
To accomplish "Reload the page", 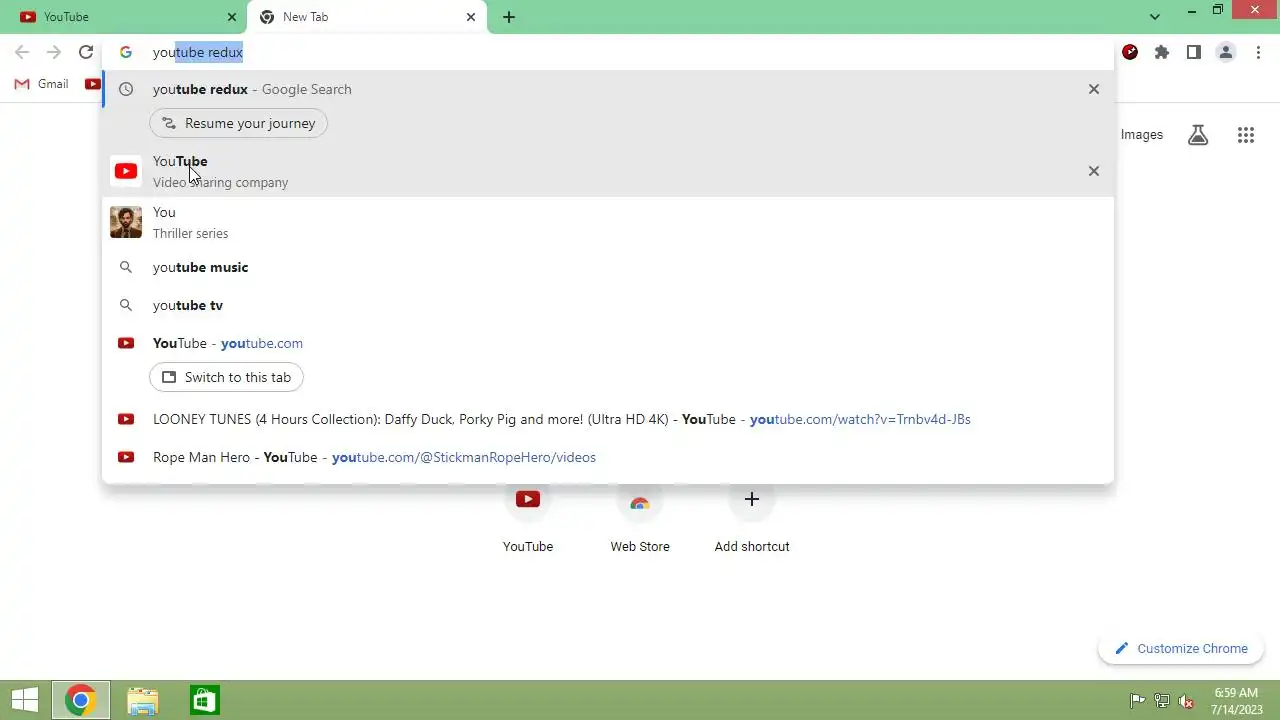I will (86, 52).
